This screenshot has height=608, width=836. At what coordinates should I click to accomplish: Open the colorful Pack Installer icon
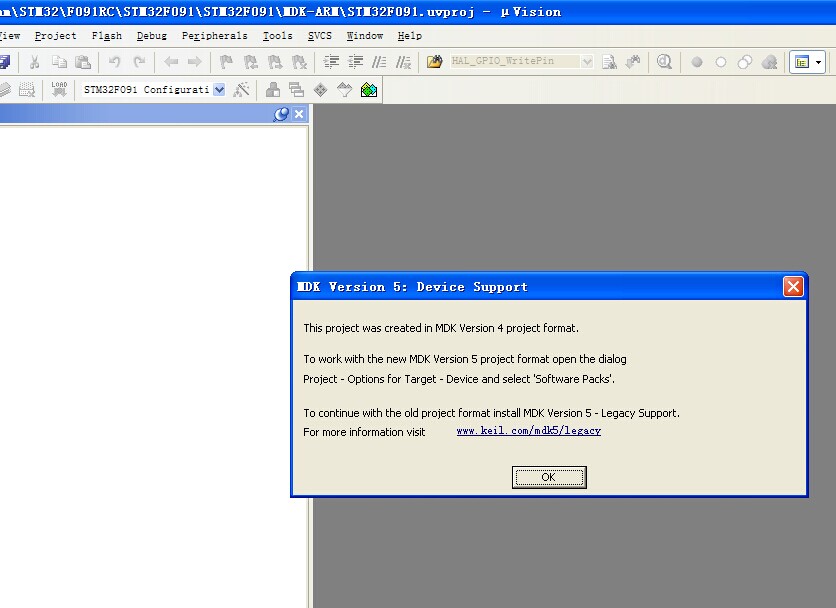(369, 90)
